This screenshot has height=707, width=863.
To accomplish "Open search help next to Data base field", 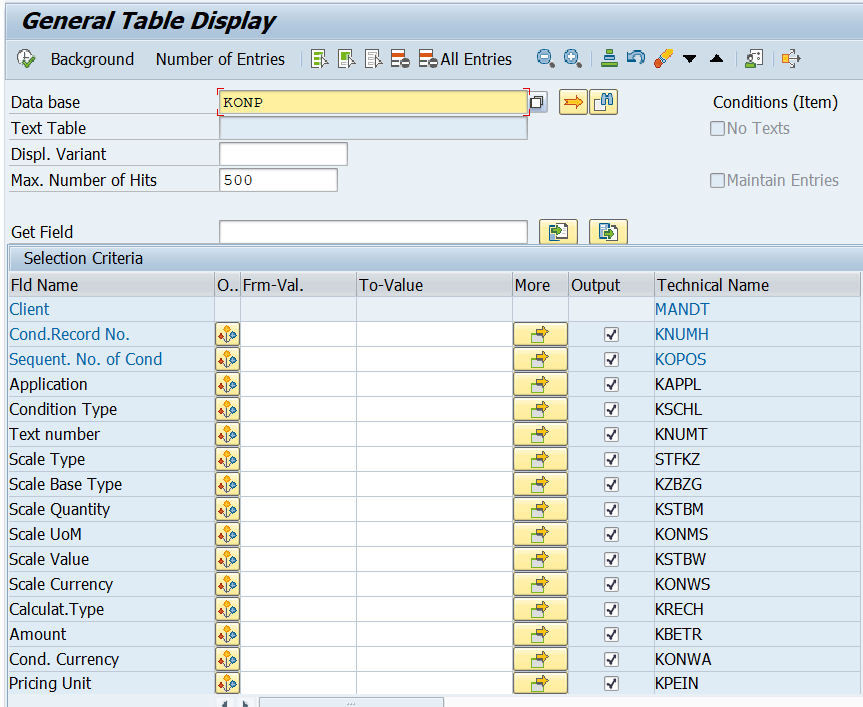I will tap(537, 102).
